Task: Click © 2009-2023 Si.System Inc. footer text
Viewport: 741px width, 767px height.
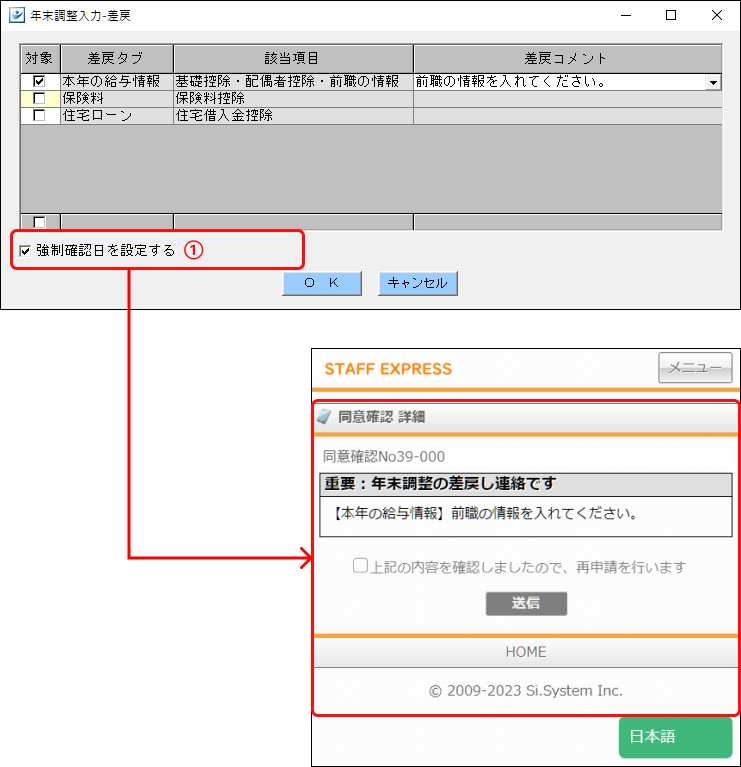Action: (x=526, y=691)
